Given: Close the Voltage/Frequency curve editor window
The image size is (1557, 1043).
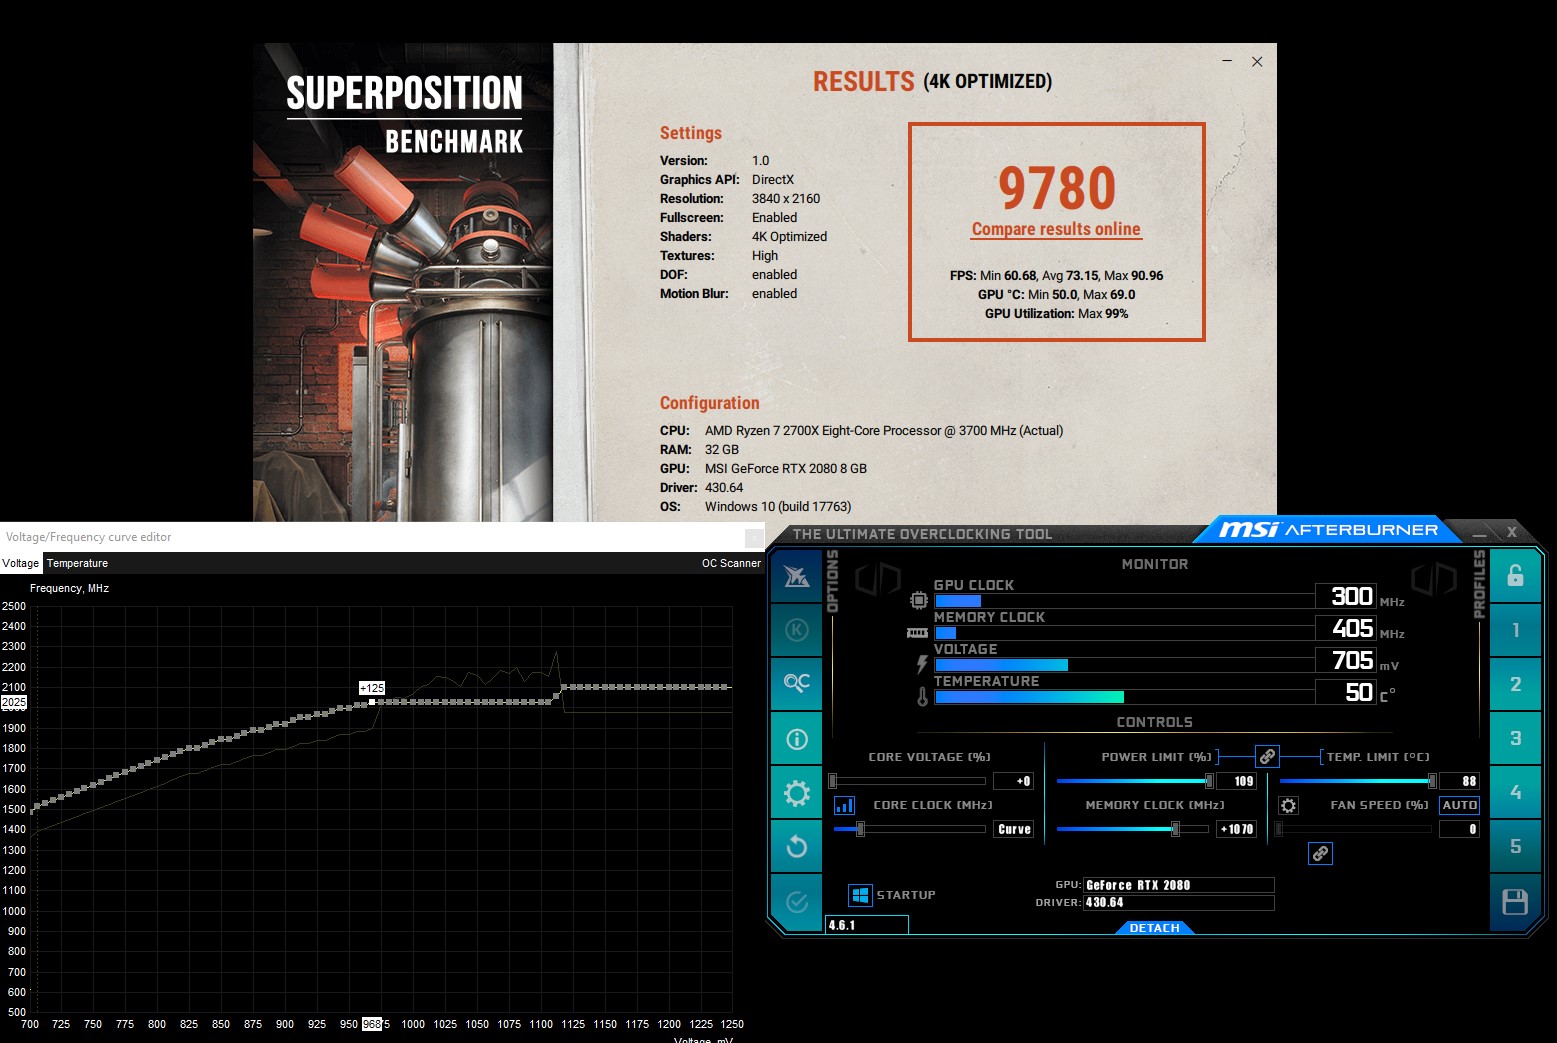Looking at the screenshot, I should pos(753,538).
